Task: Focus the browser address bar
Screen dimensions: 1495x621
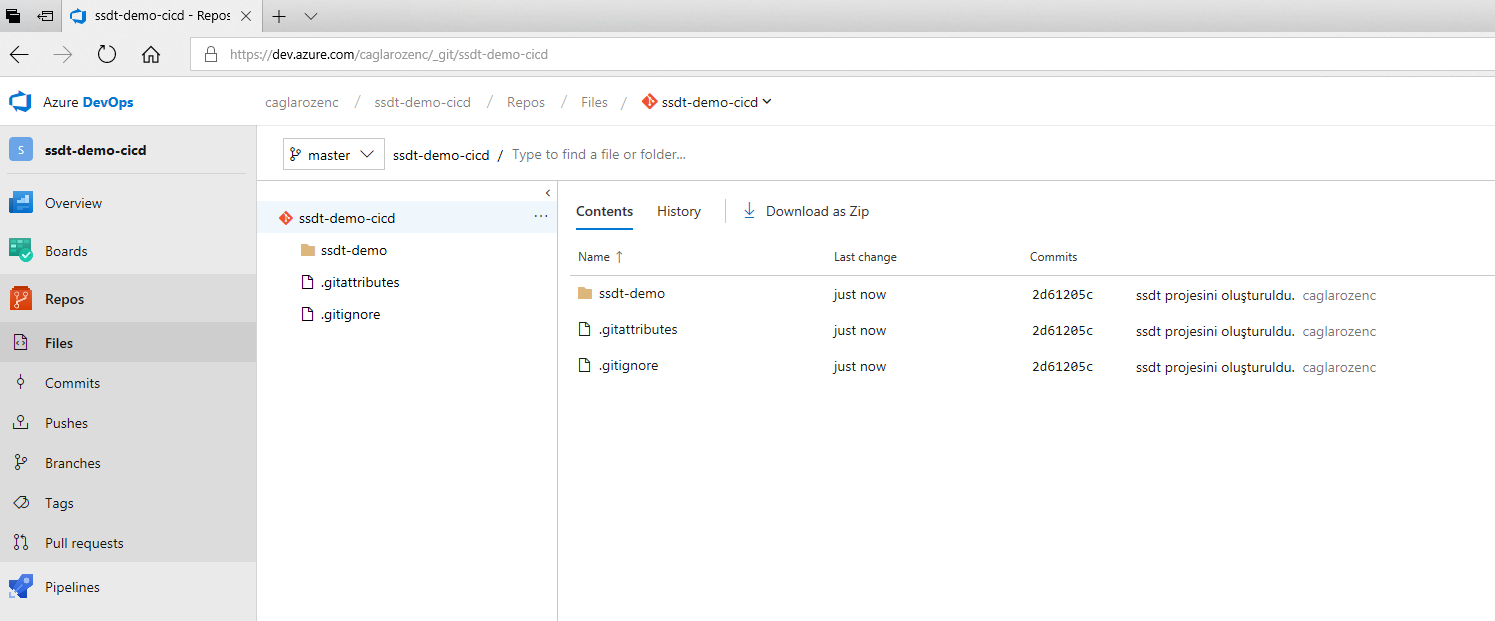Action: pyautogui.click(x=842, y=55)
